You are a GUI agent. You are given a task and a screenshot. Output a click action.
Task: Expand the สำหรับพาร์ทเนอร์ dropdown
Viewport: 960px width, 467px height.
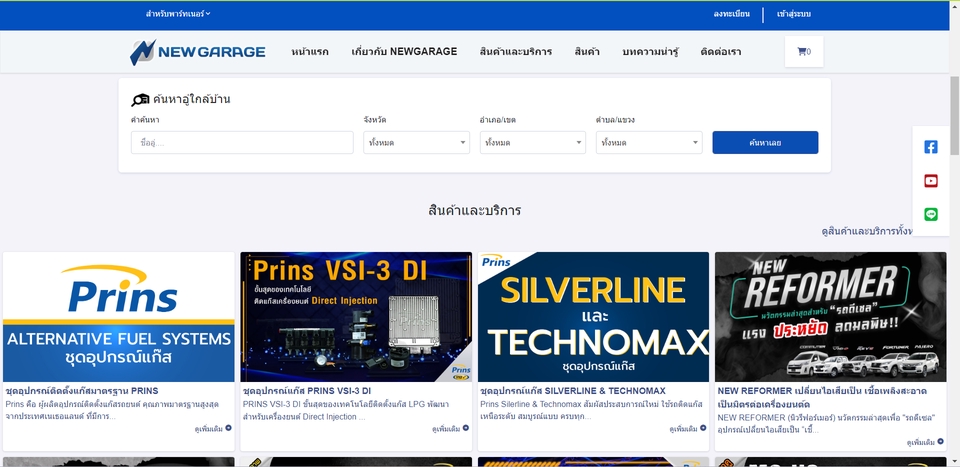(x=178, y=13)
